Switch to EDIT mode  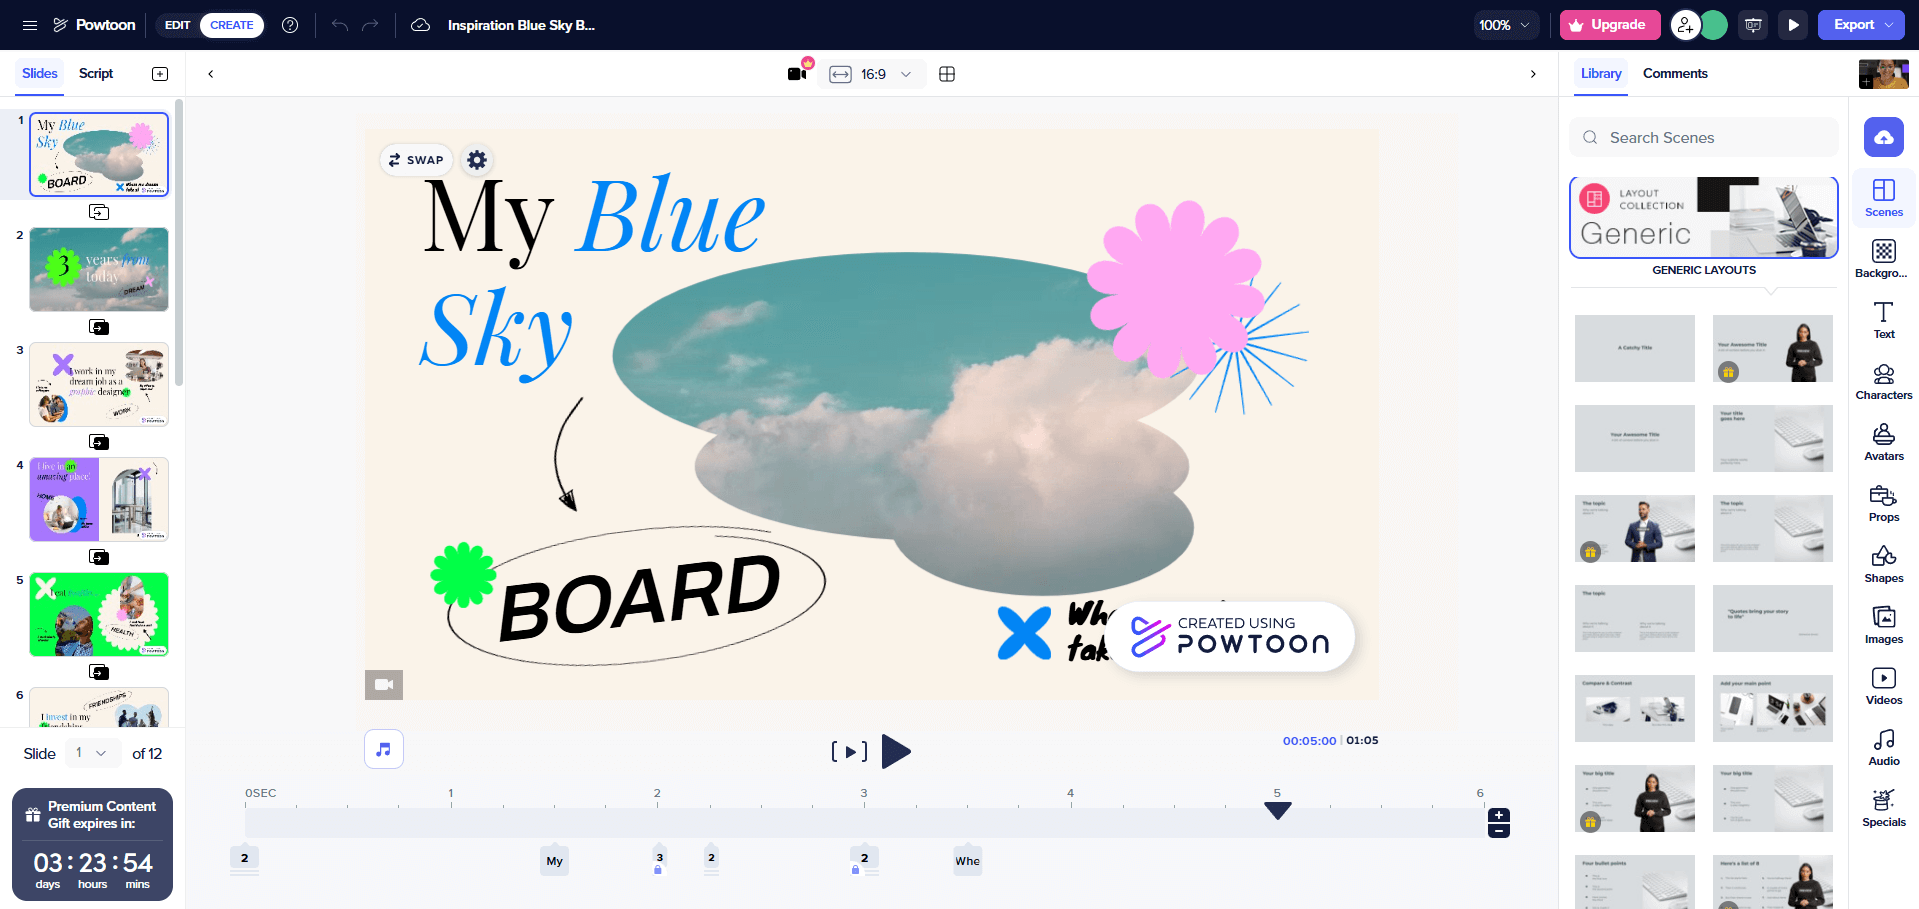[177, 25]
